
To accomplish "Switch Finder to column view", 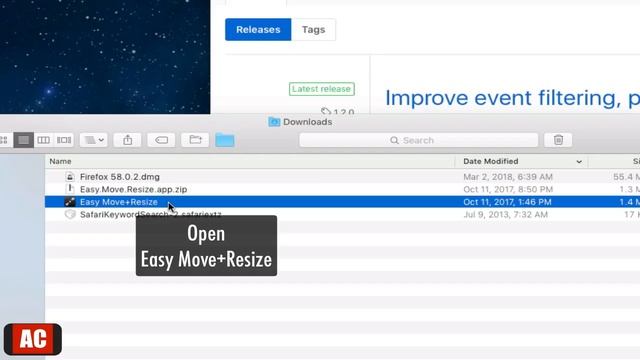I will [44, 140].
